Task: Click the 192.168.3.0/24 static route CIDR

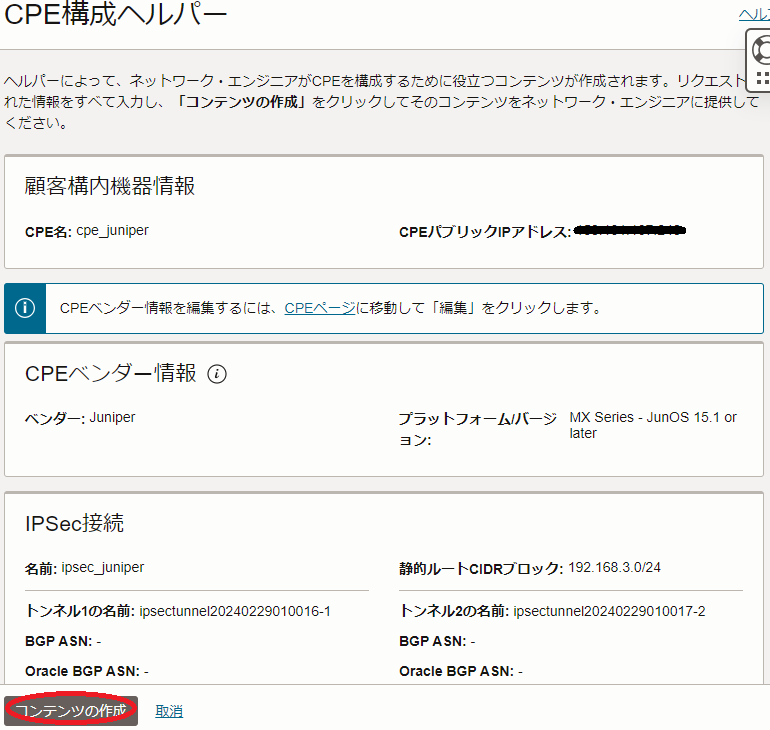Action: click(614, 567)
